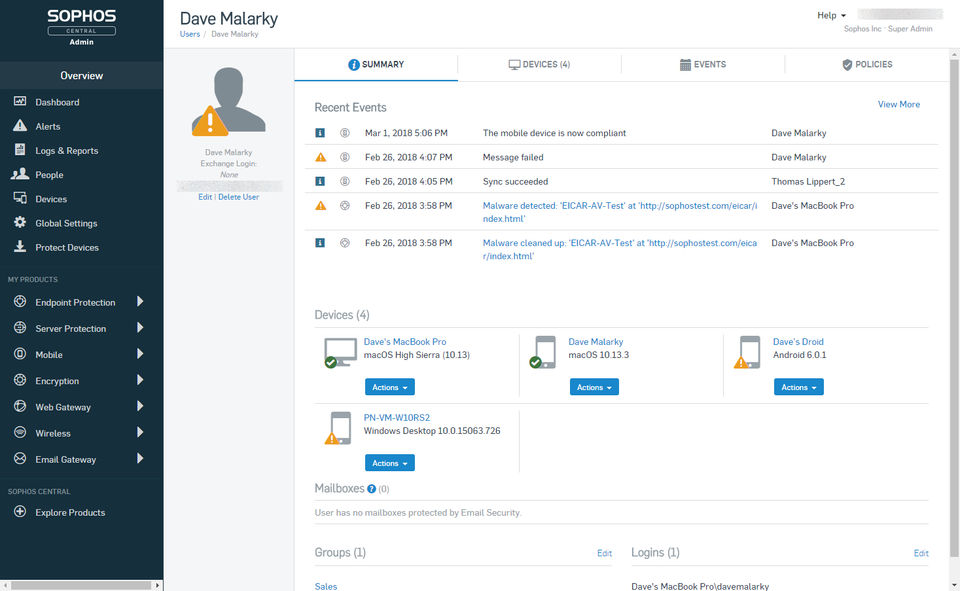The width and height of the screenshot is (960, 591).
Task: Click info icon on Sync succeeded event
Action: tap(320, 181)
